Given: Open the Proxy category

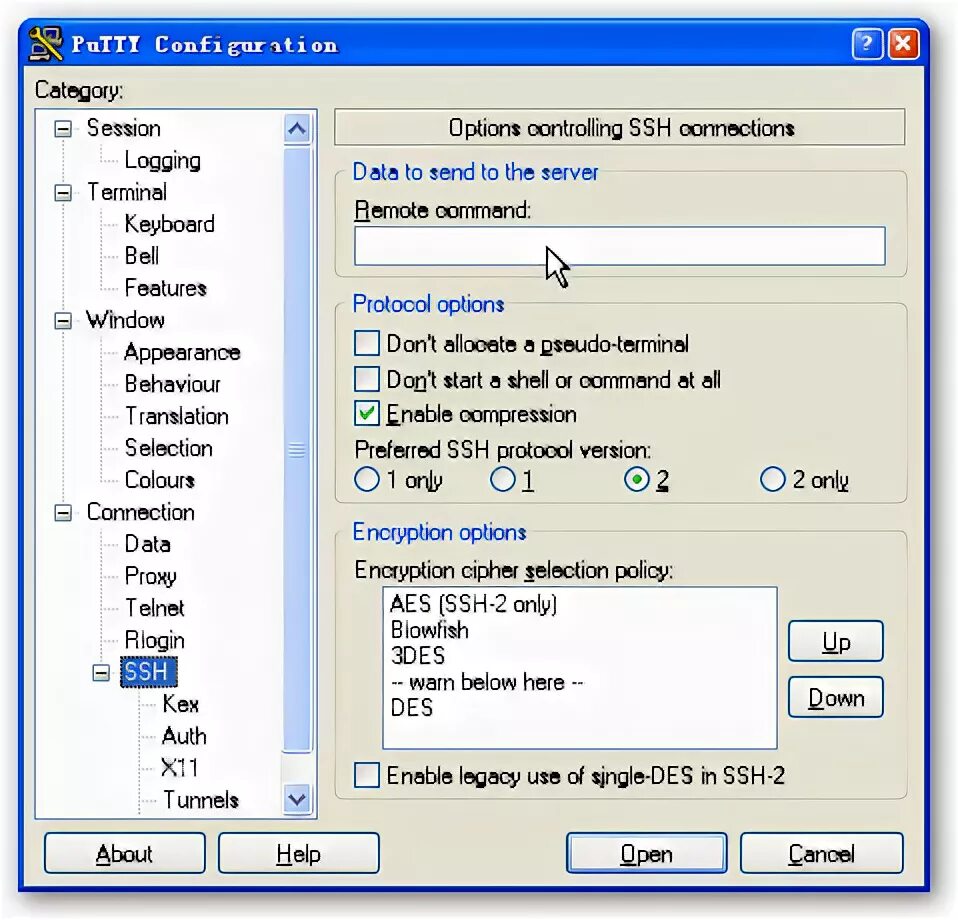Looking at the screenshot, I should pos(150,576).
